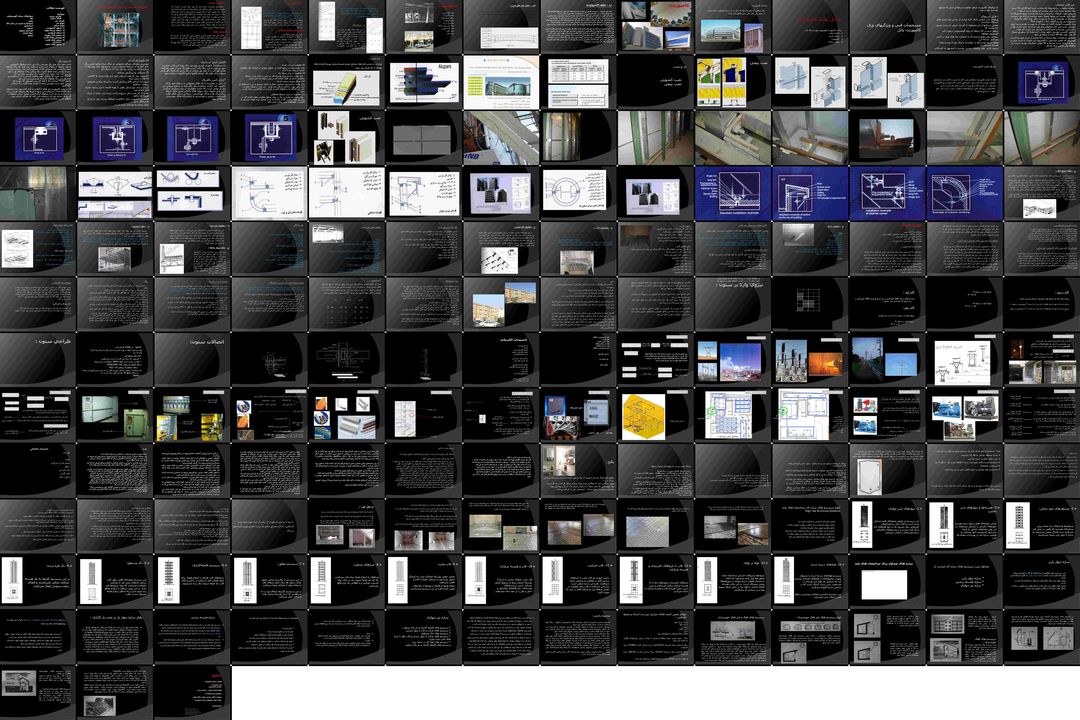1080x720 pixels.
Task: Open slide with two photos and white arrow
Action: pos(346,526)
